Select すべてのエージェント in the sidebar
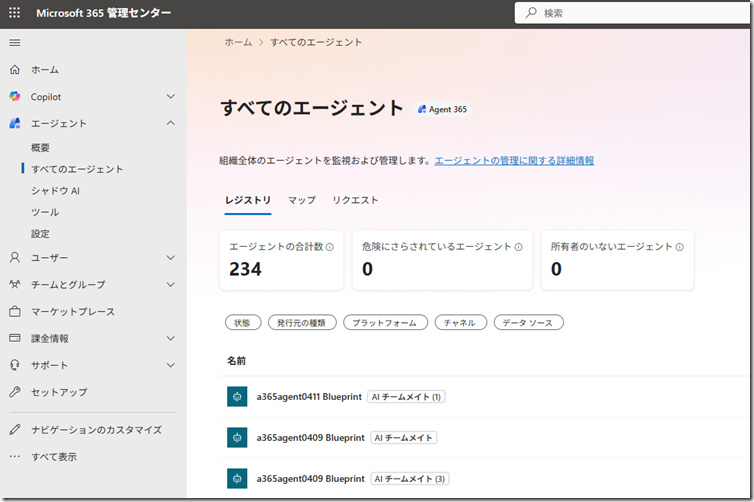754x502 pixels. (x=77, y=169)
